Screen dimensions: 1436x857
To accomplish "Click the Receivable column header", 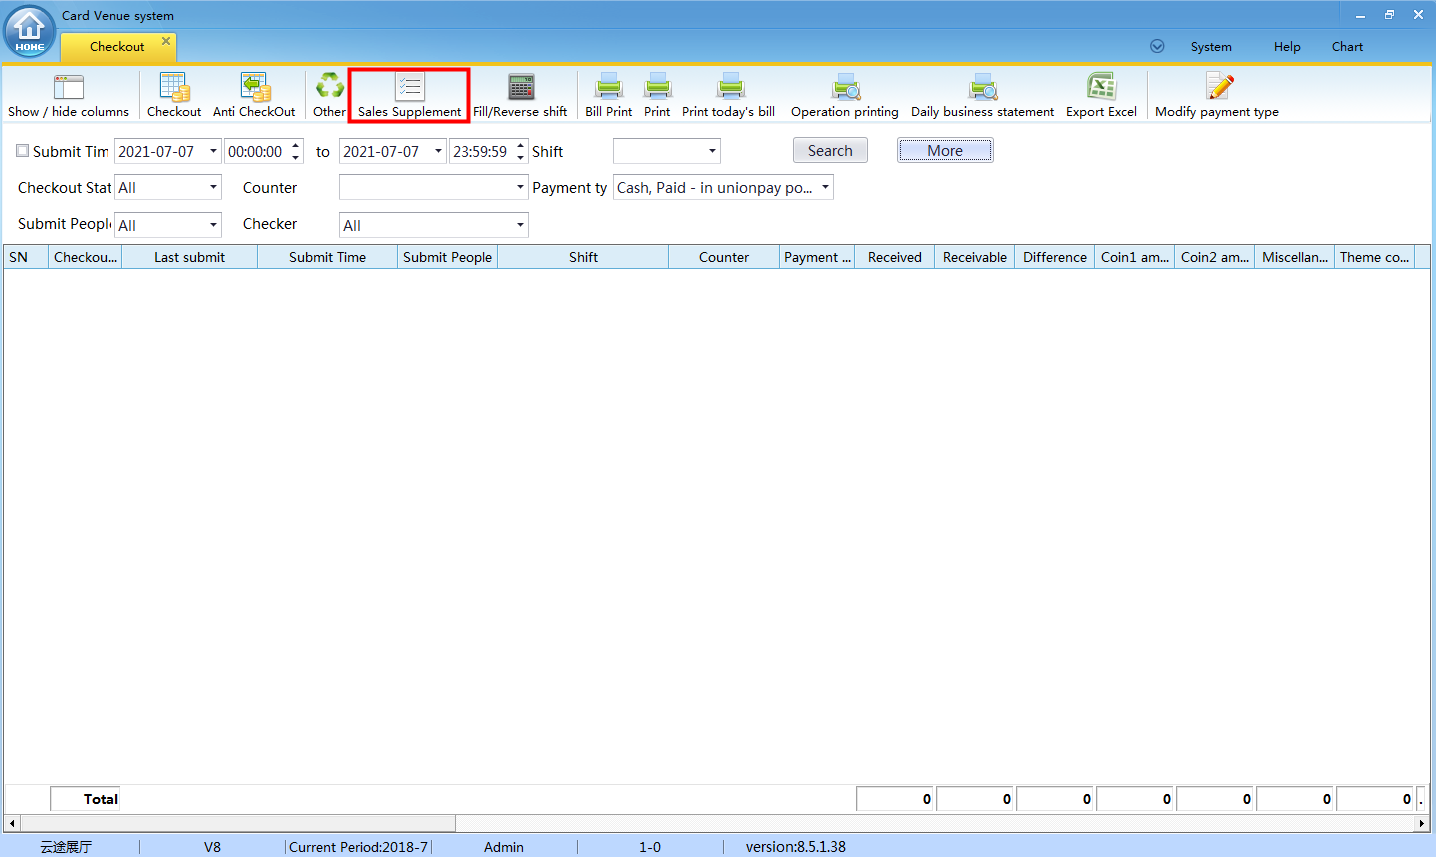I will tap(975, 257).
